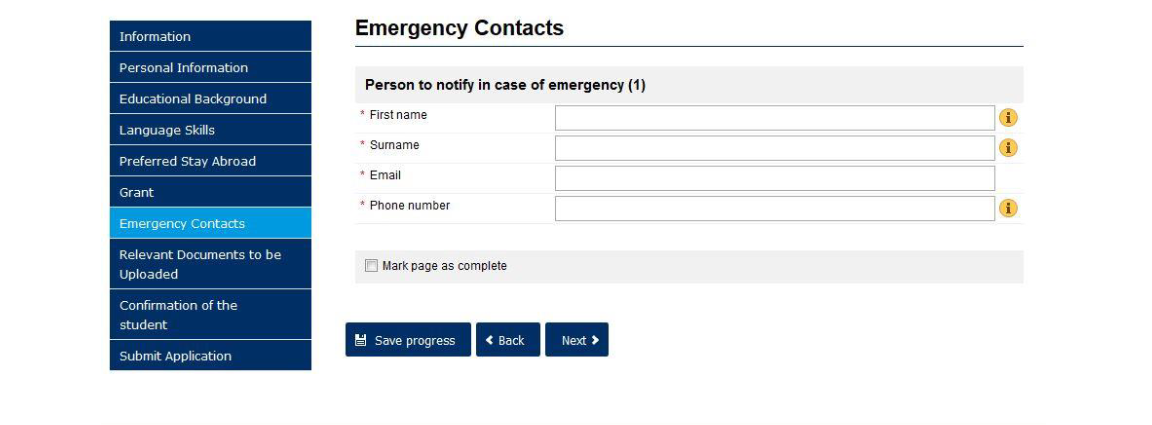Screen dimensions: 1152x425
Task: Select the Emergency Contacts sidebar item
Action: (210, 223)
